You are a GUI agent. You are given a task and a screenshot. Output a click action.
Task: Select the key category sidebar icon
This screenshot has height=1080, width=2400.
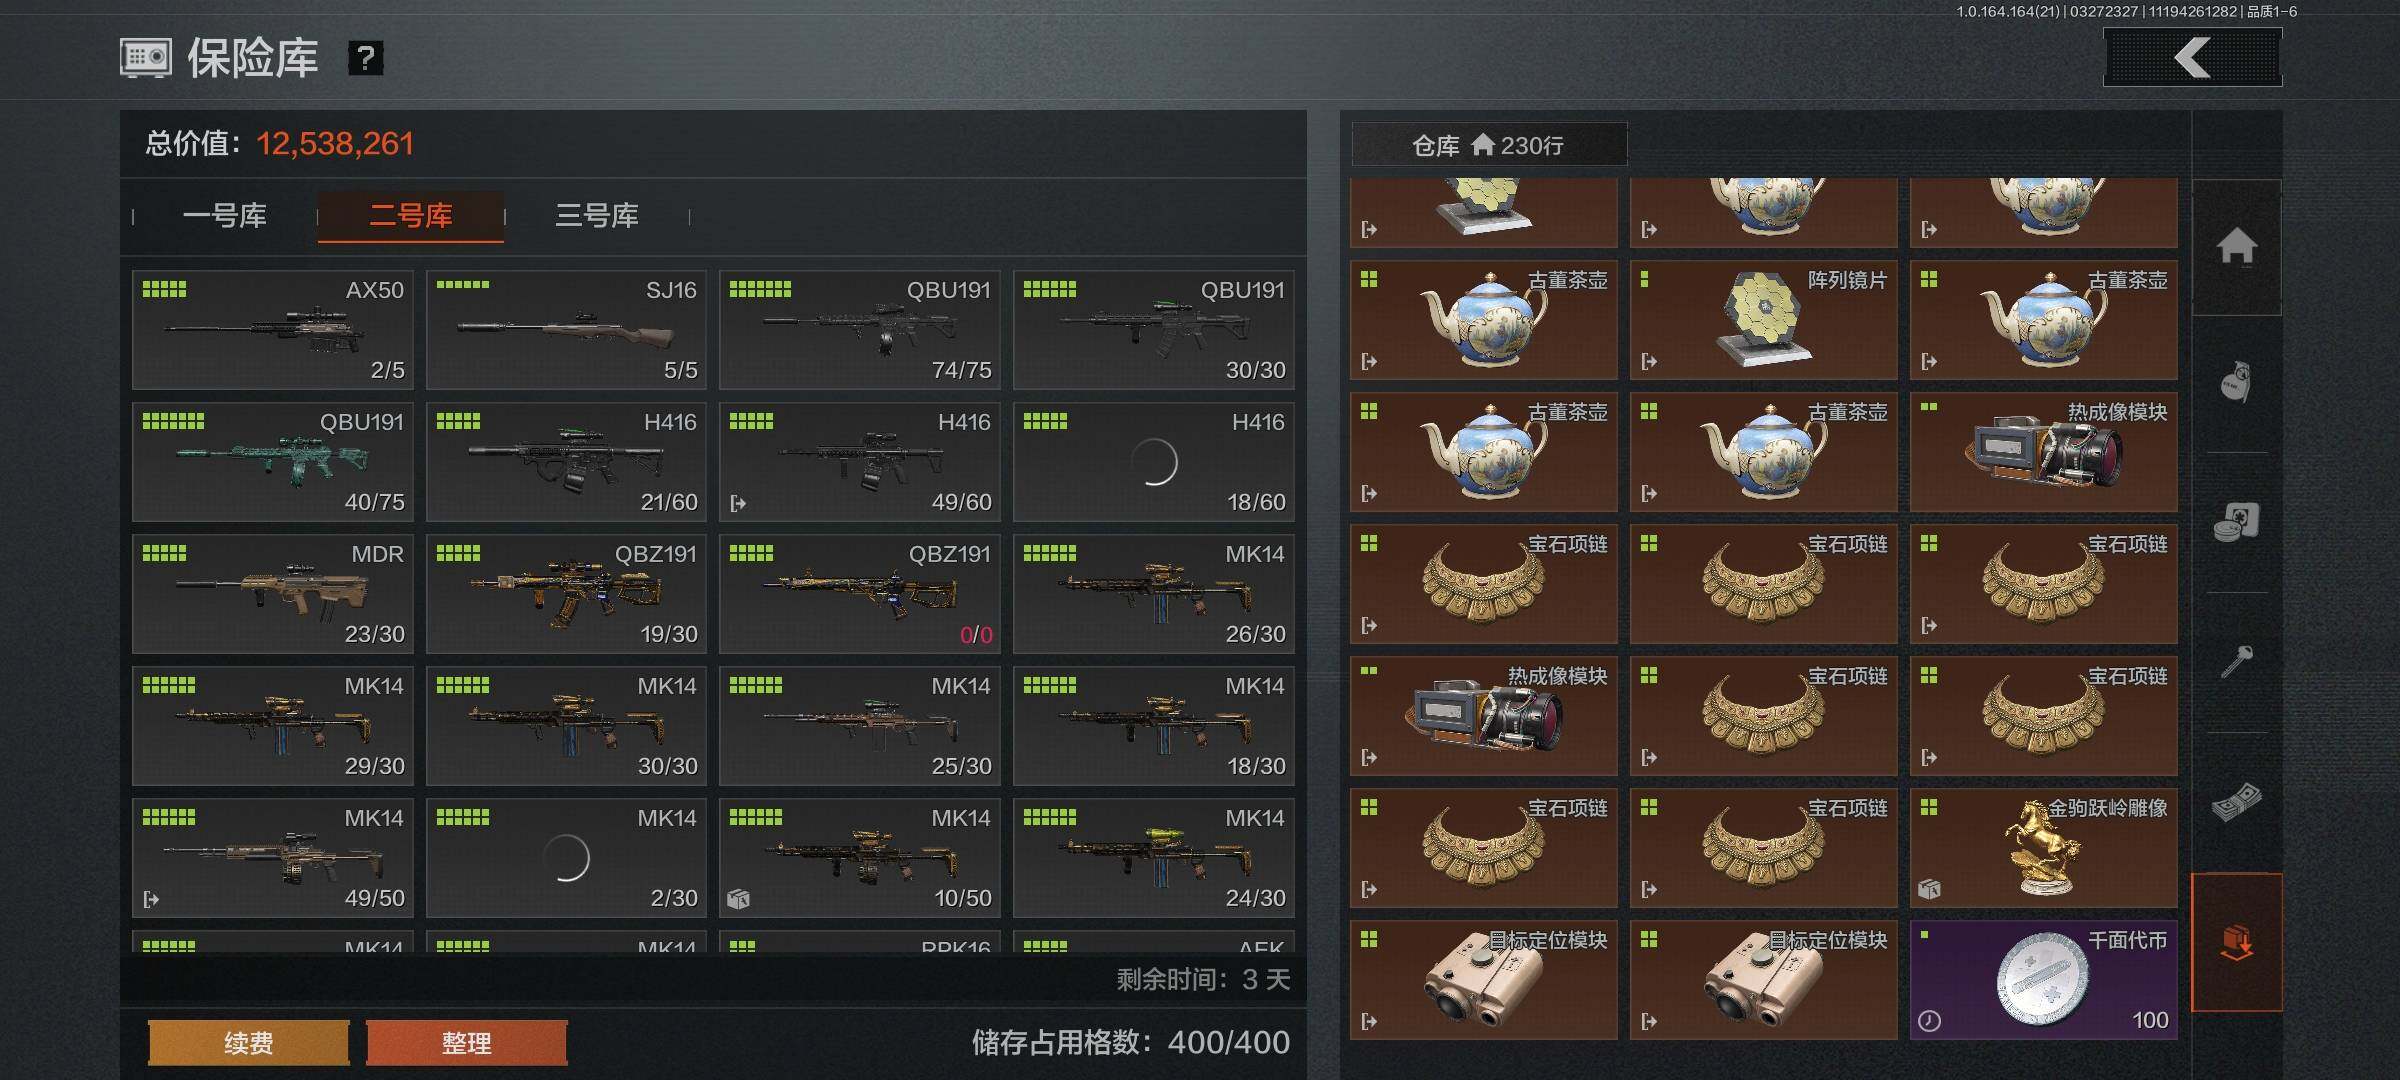point(2236,661)
